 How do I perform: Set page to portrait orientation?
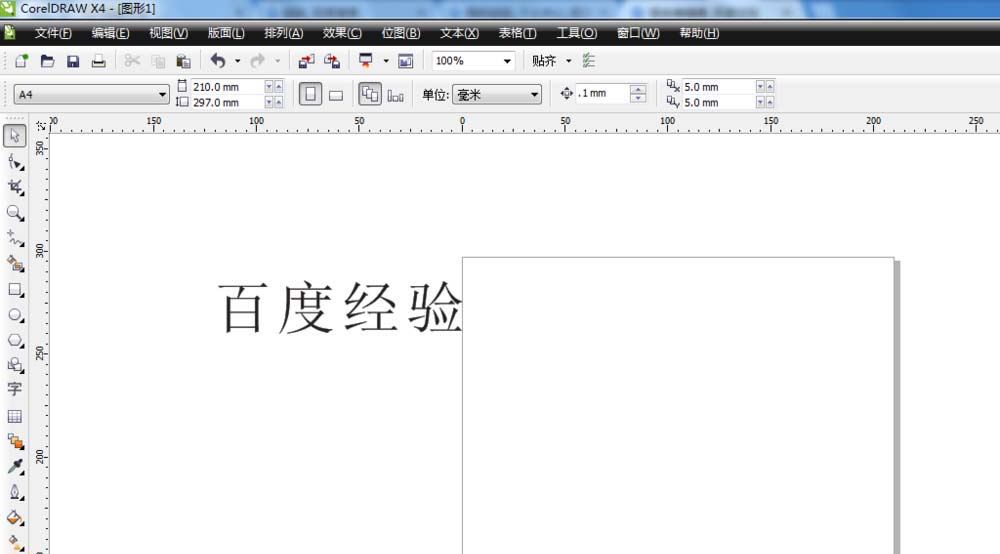311,94
